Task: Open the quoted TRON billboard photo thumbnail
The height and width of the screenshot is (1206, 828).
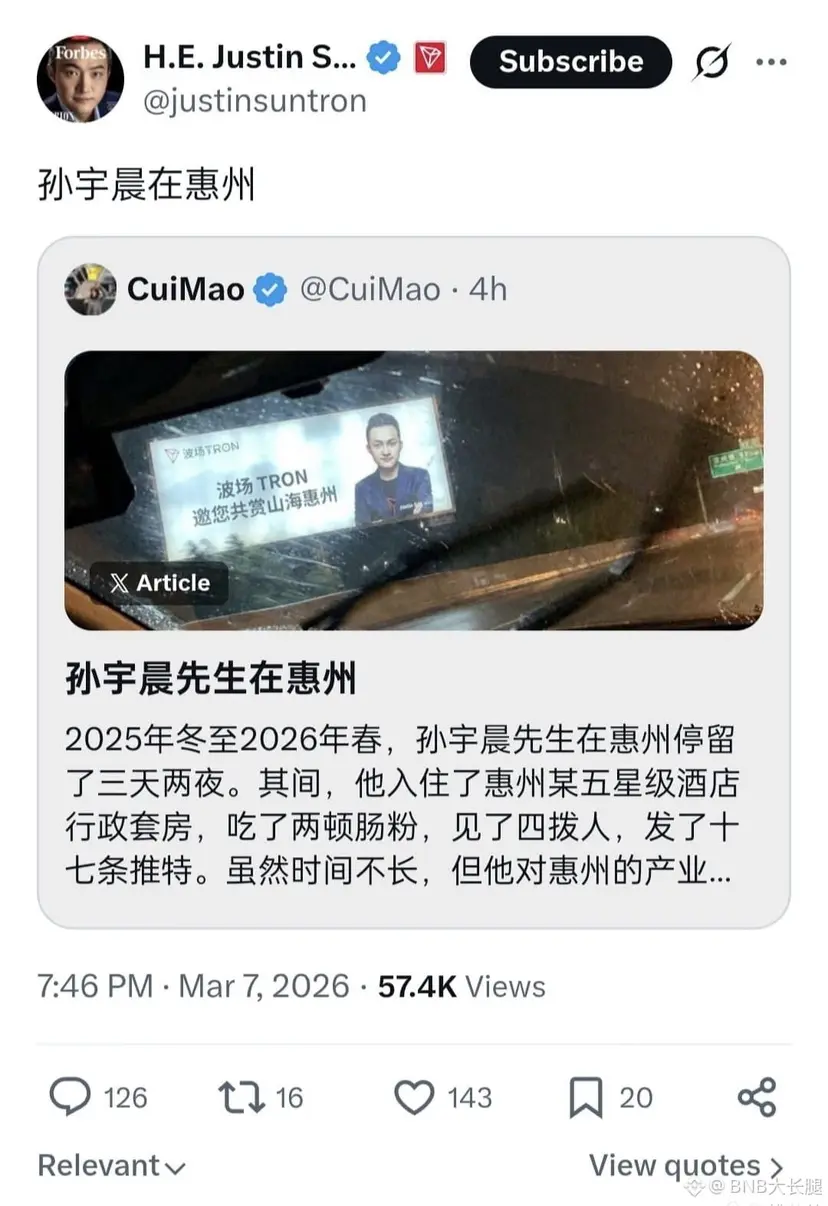Action: [413, 490]
